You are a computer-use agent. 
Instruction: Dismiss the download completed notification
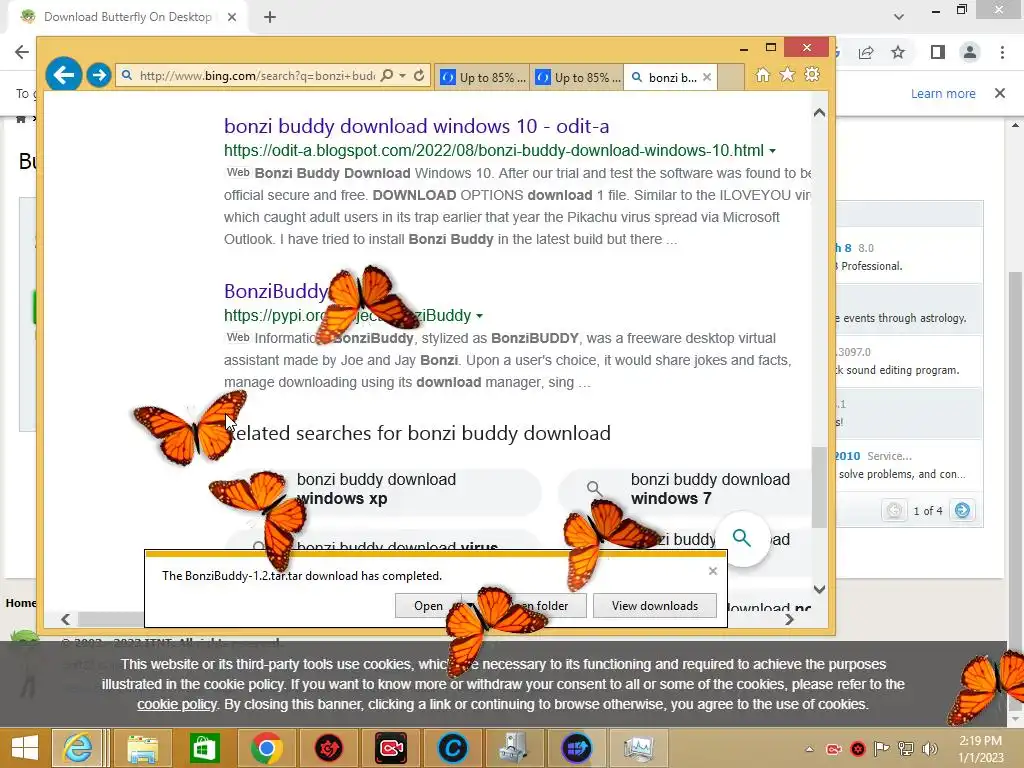(712, 571)
